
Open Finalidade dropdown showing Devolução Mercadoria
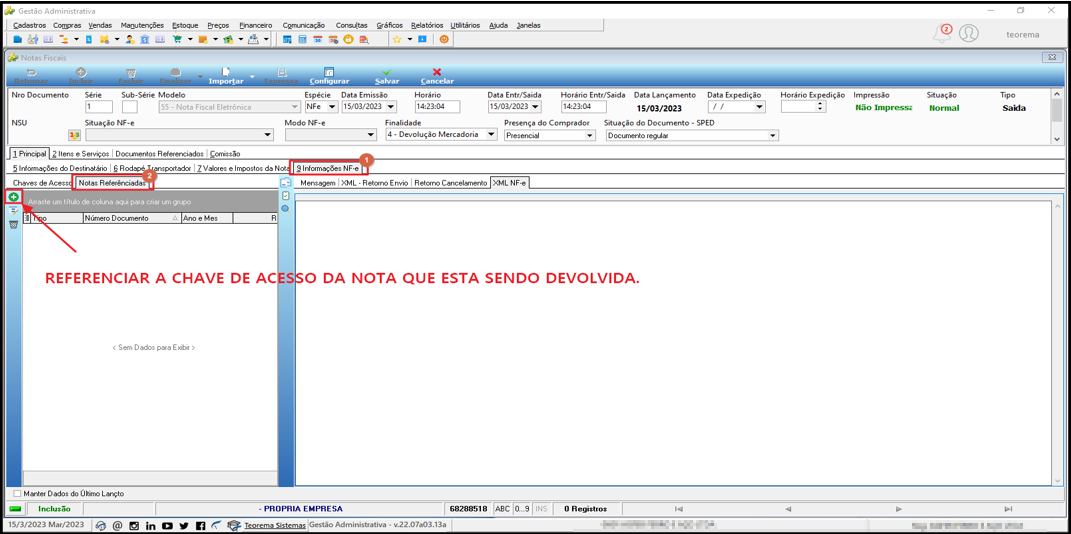point(492,135)
